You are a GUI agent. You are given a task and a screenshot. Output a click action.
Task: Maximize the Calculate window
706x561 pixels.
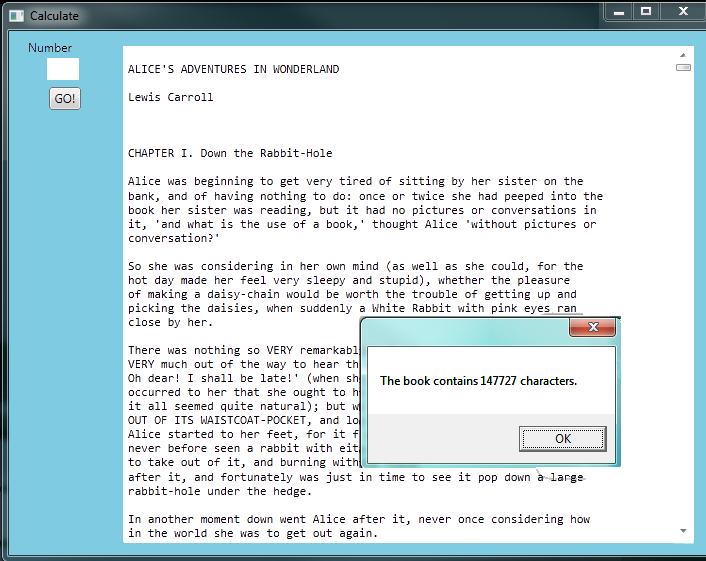646,12
